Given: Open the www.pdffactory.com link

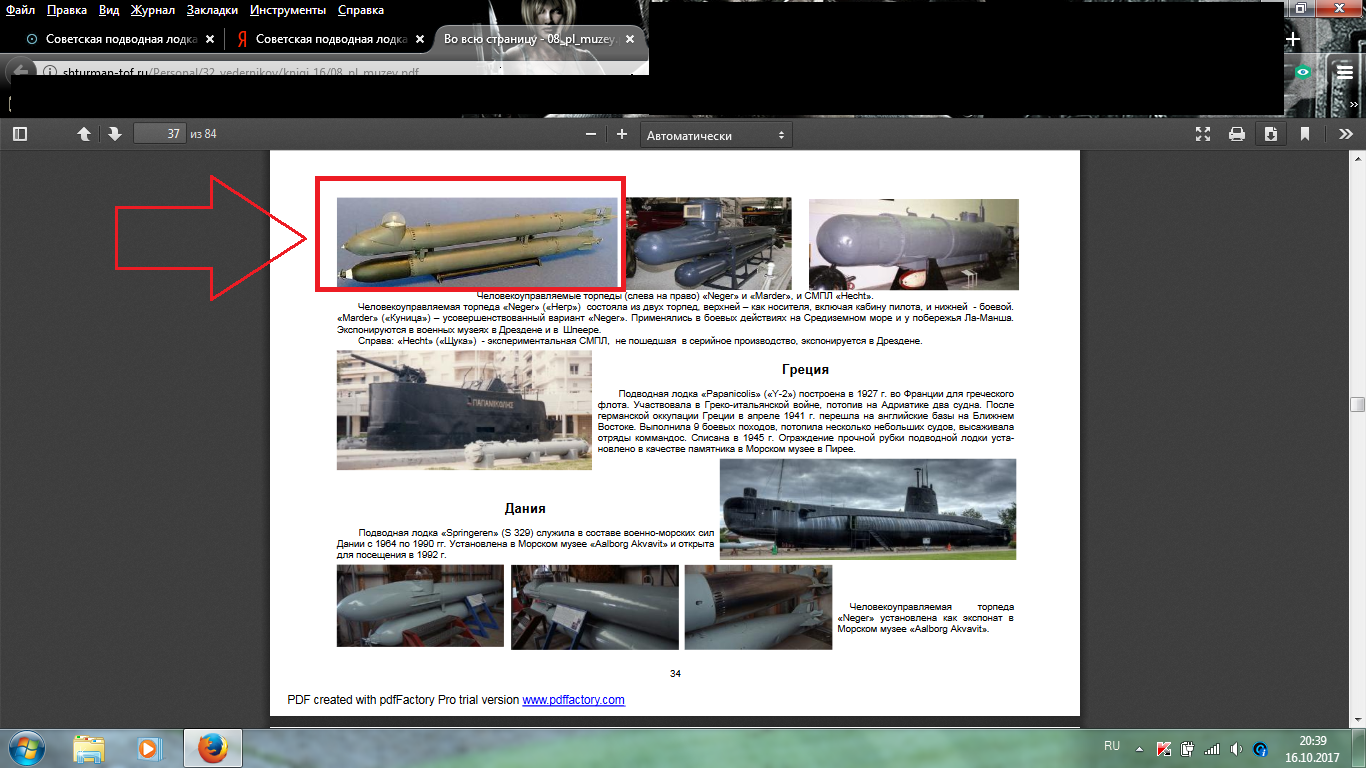Looking at the screenshot, I should 573,700.
